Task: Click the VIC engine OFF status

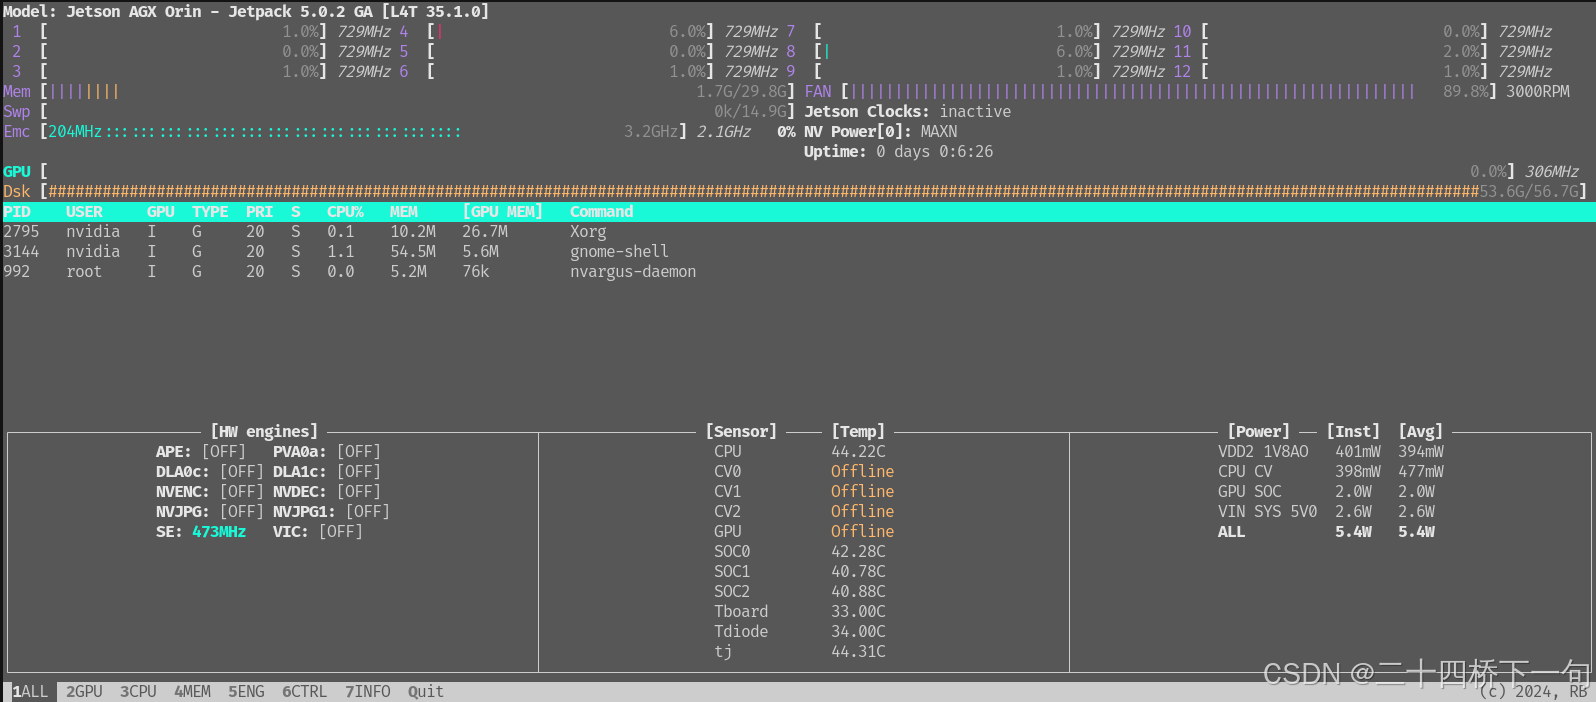Action: click(340, 532)
